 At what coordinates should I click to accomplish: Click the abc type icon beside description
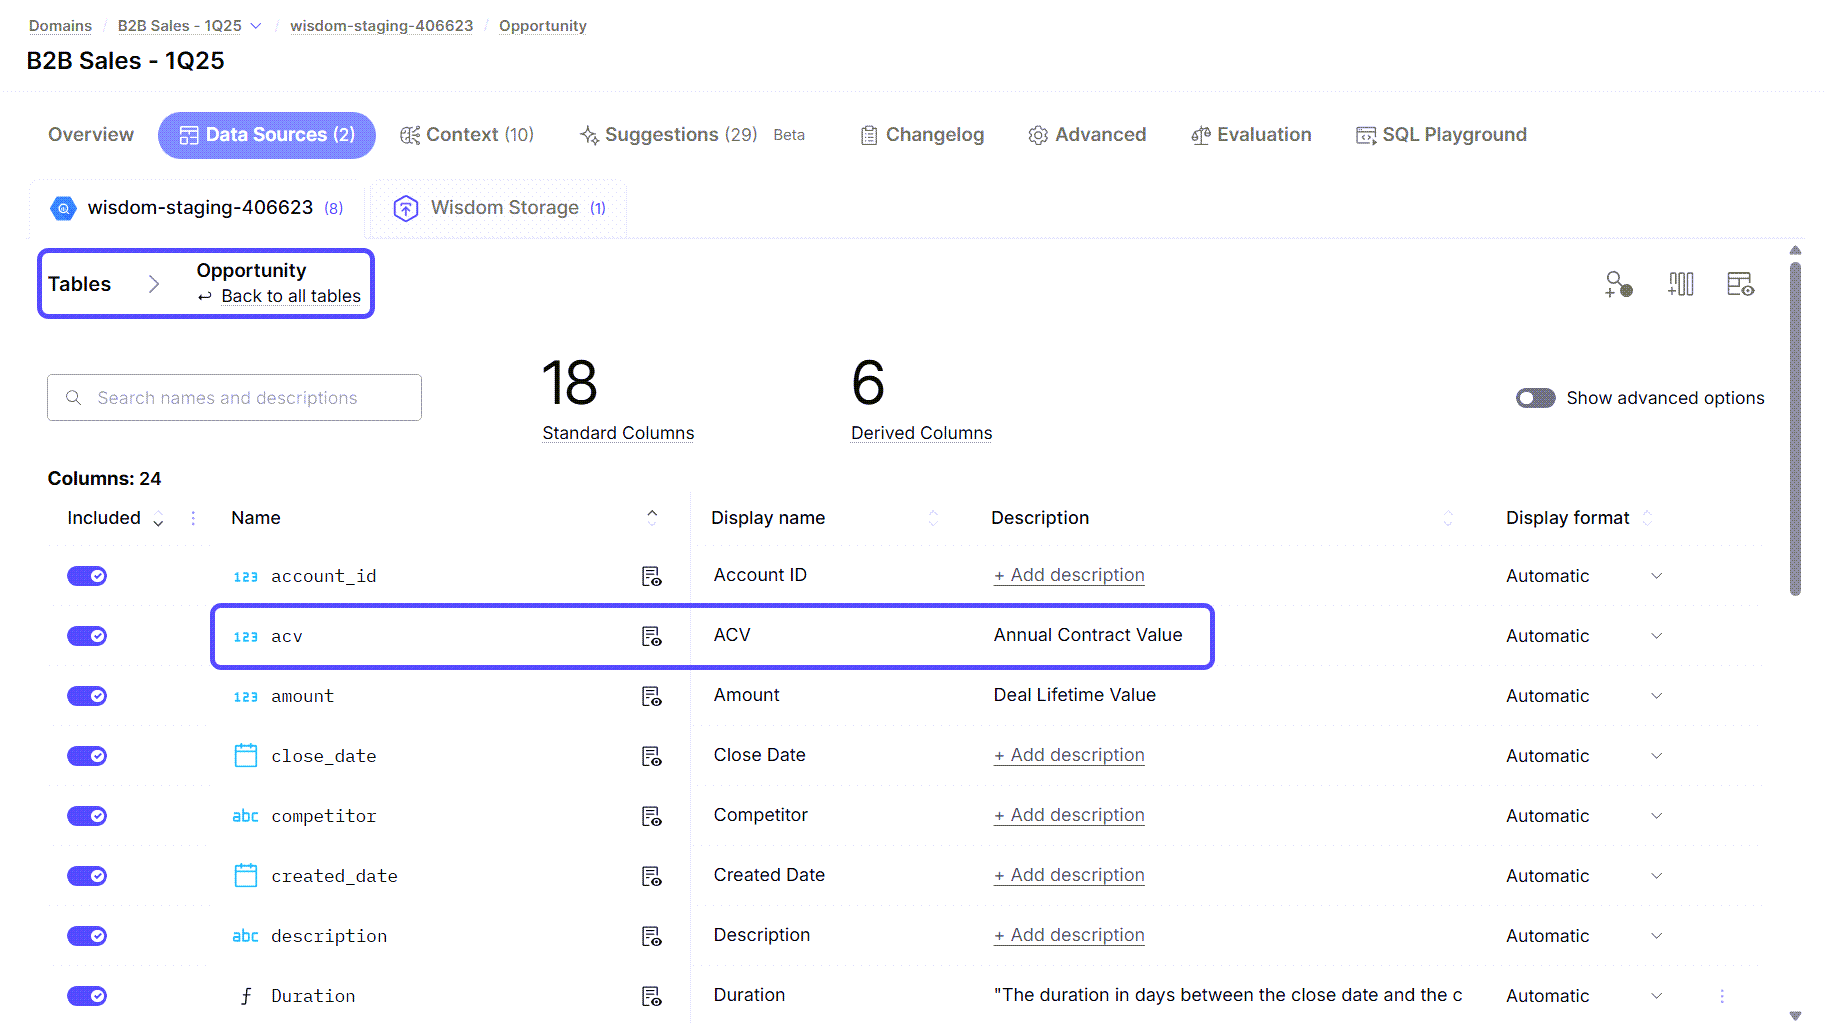(x=245, y=936)
